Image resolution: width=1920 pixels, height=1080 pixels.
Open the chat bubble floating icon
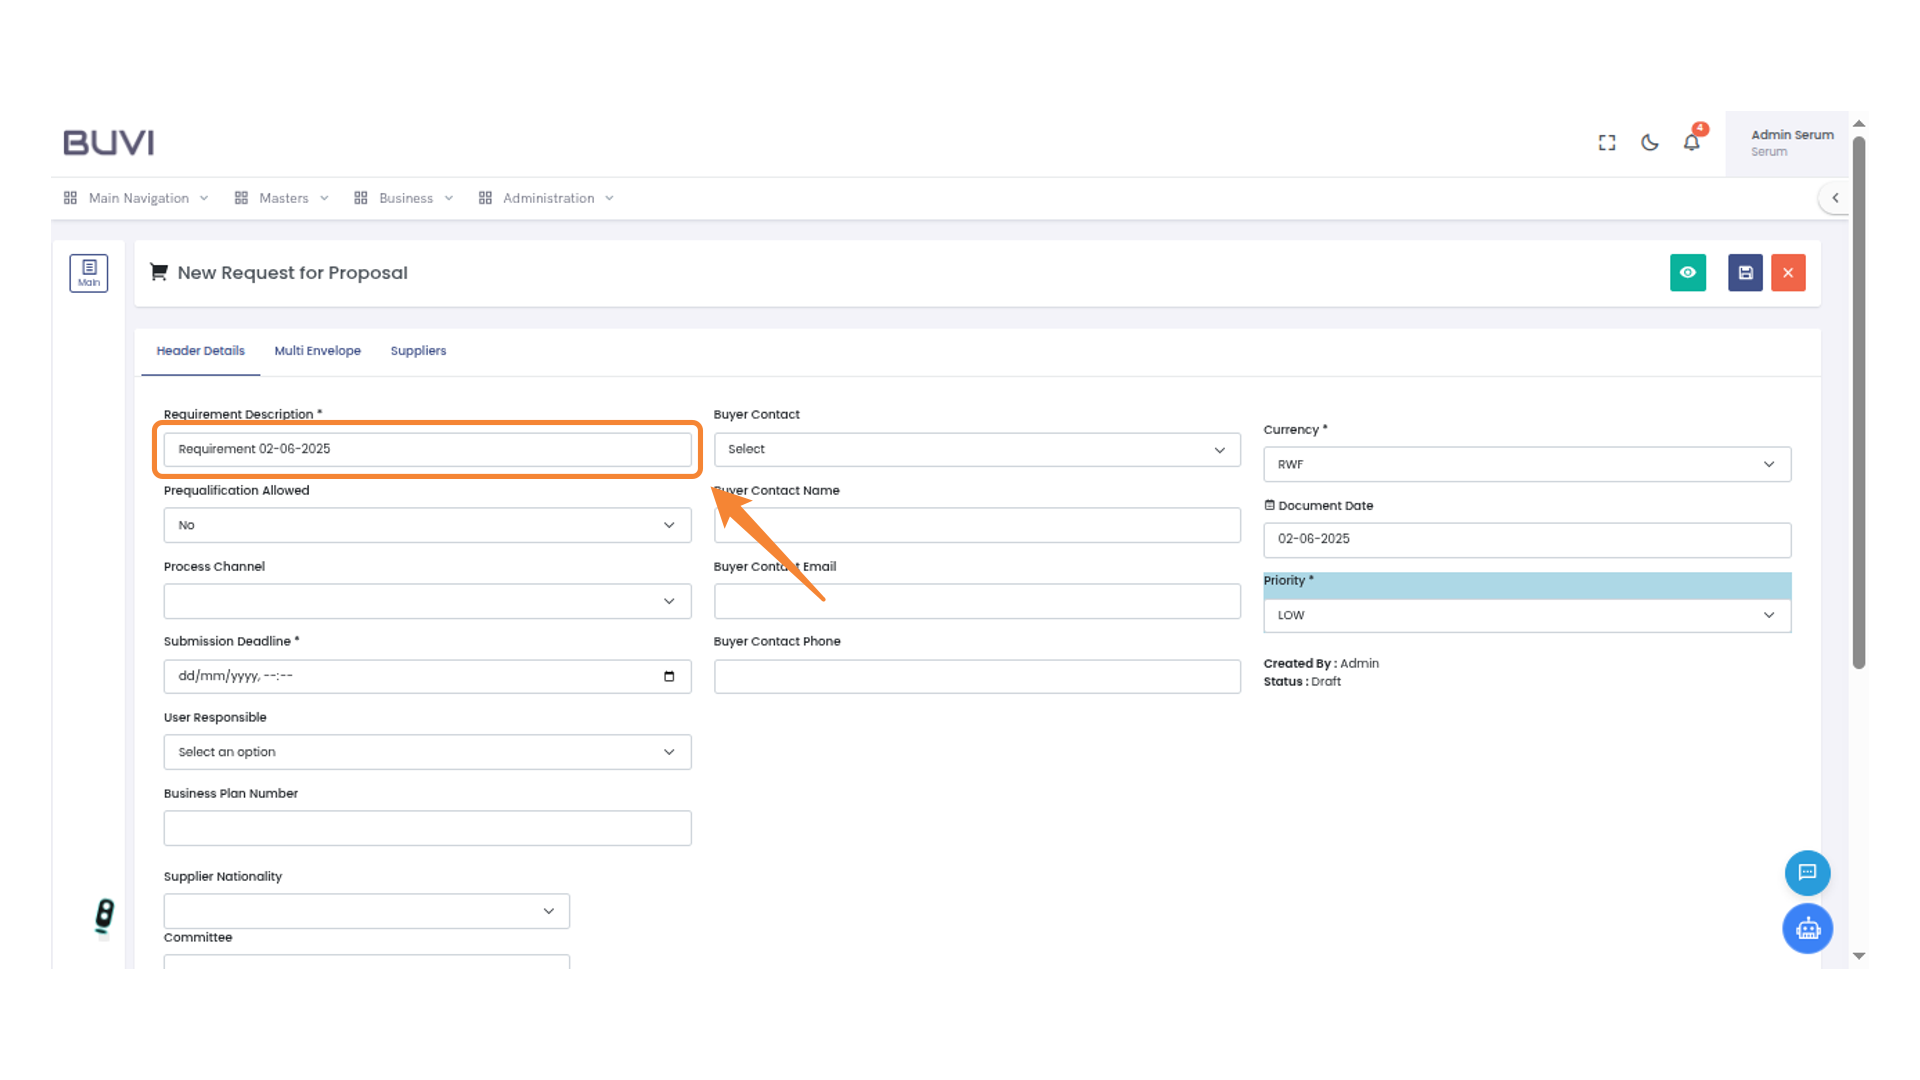1807,872
